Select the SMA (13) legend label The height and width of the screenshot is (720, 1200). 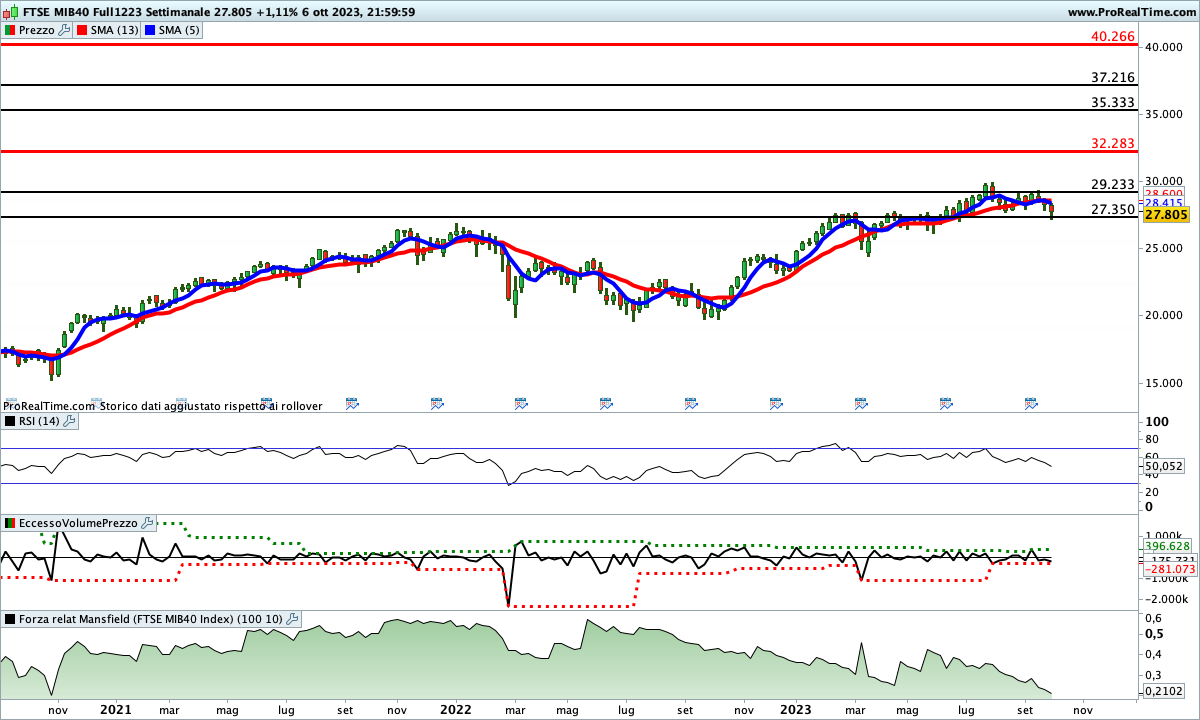114,30
